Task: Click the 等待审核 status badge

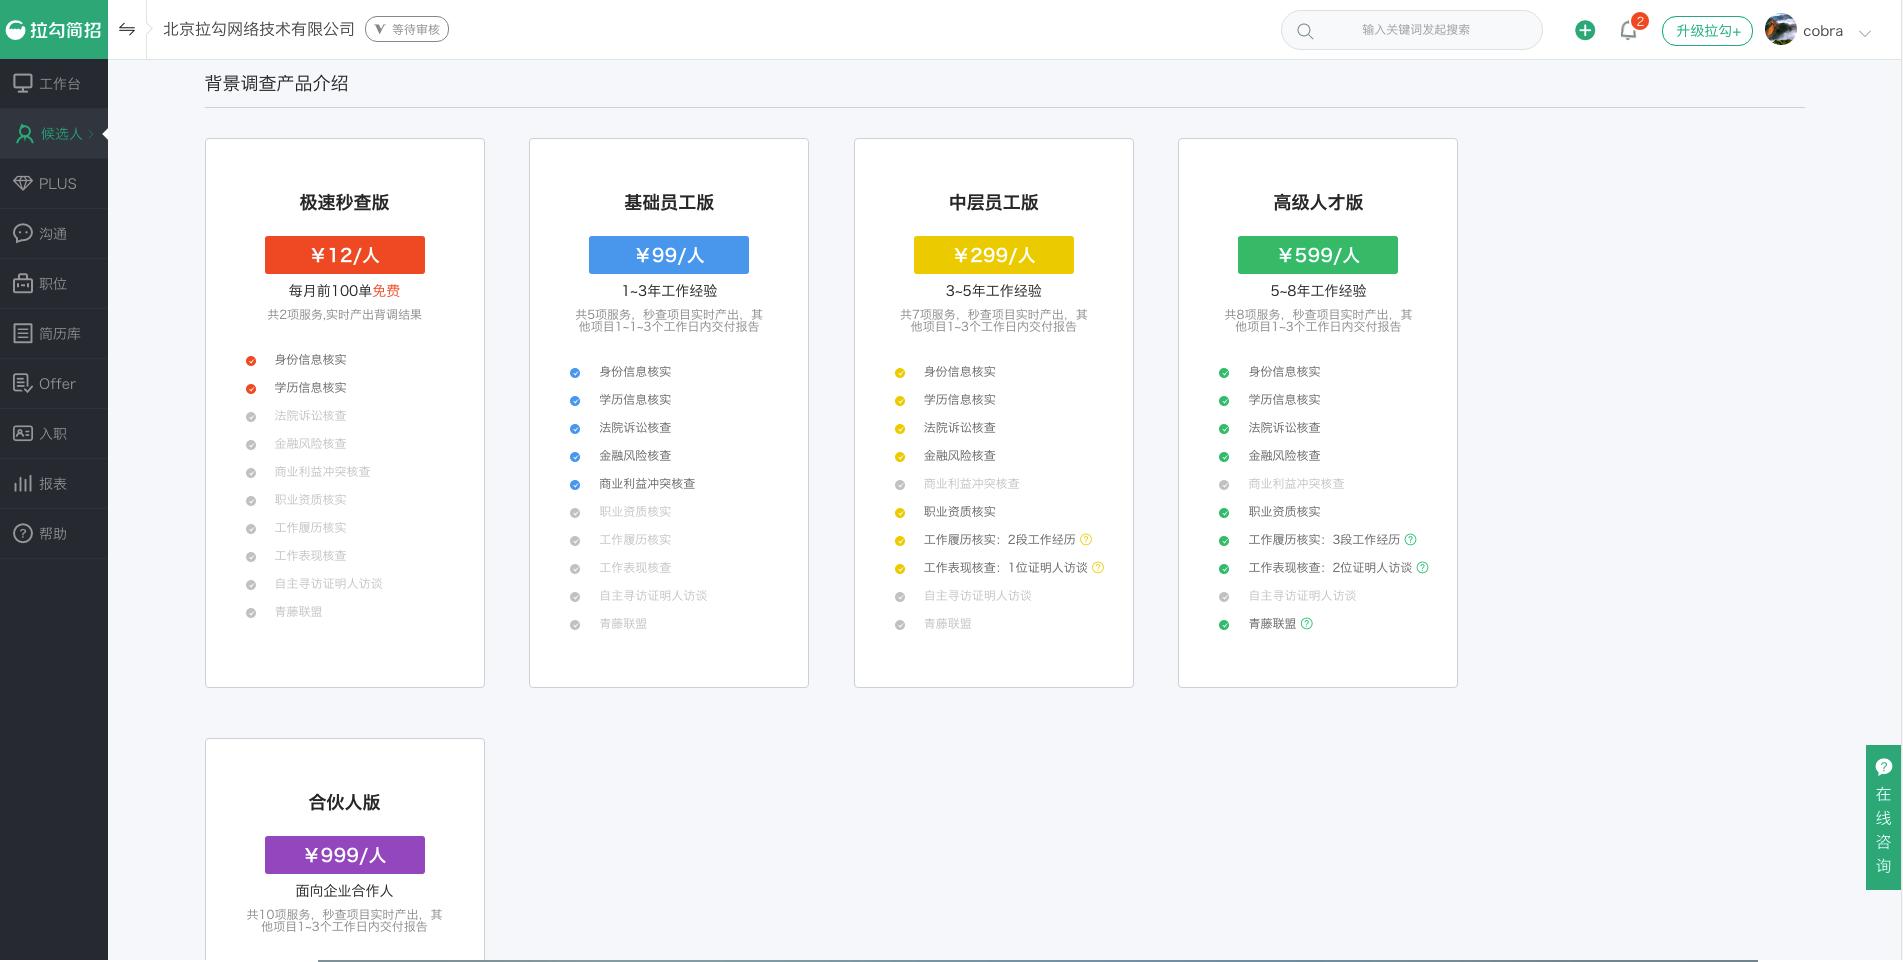Action: 407,29
